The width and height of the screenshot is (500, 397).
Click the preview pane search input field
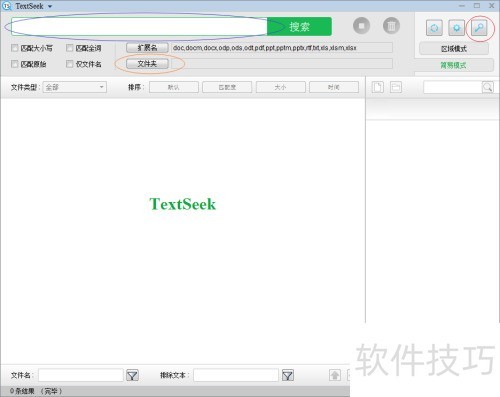pos(453,87)
